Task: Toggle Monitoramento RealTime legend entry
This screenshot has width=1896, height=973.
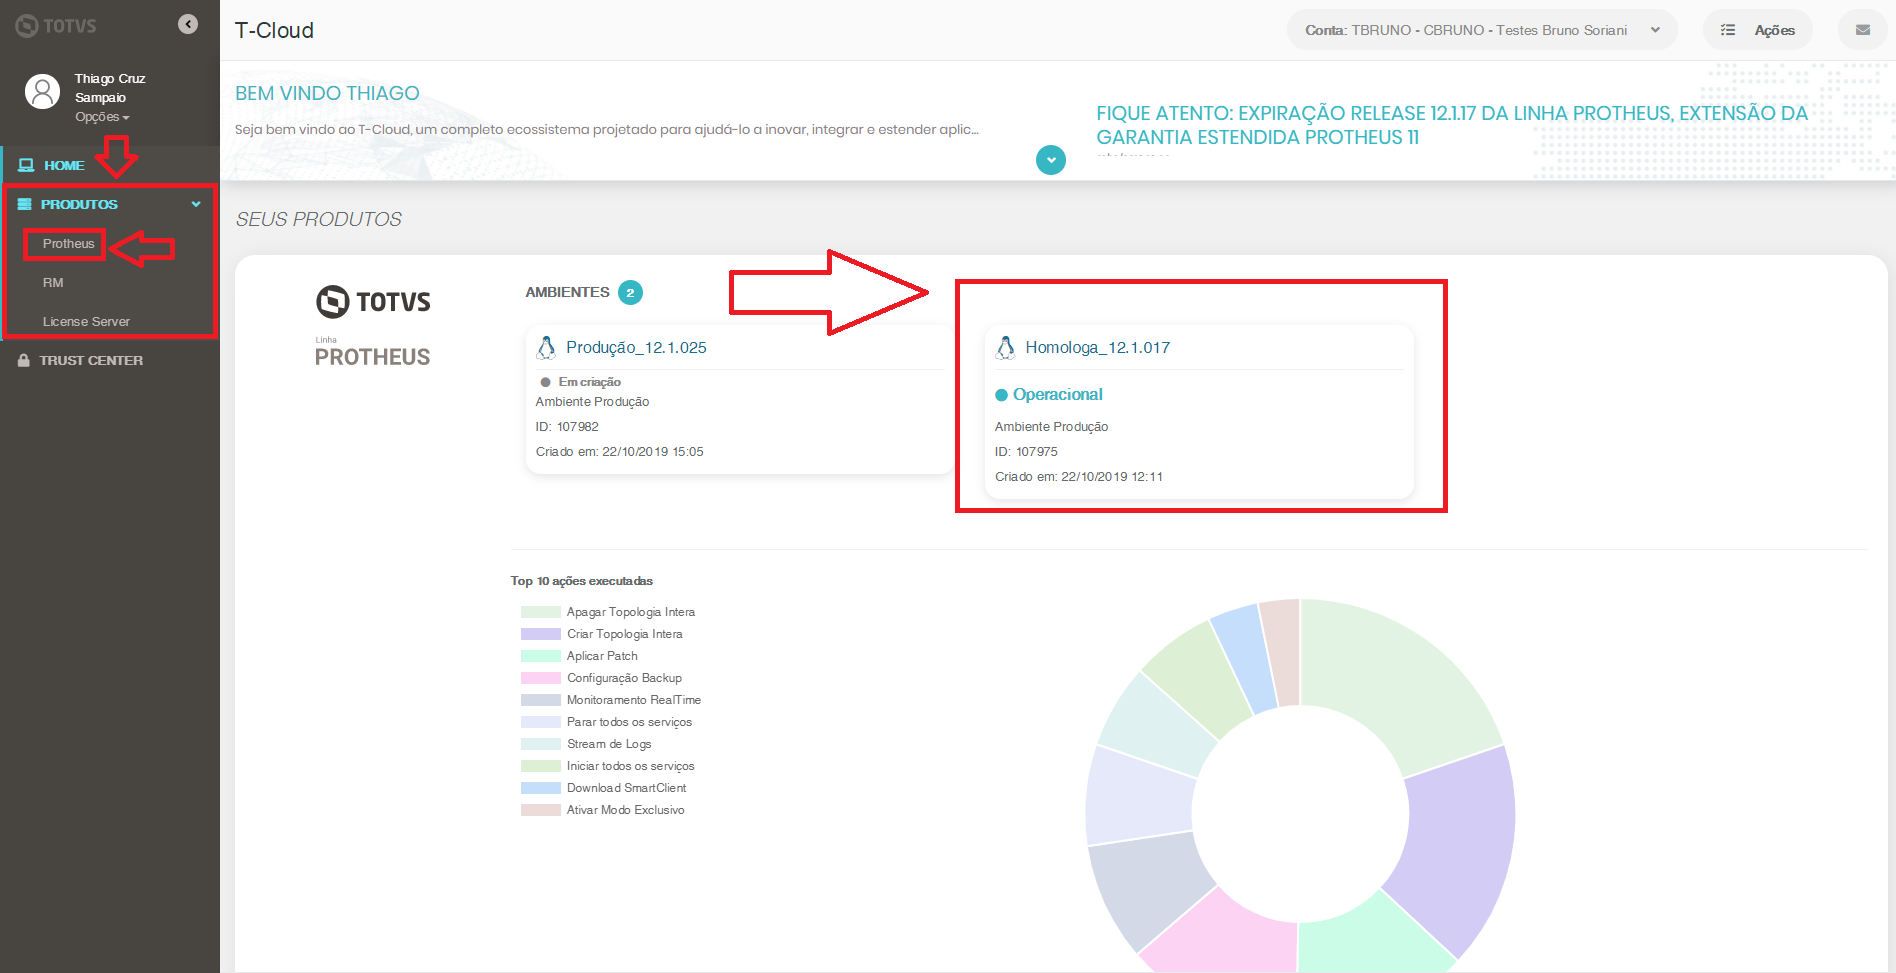Action: (611, 700)
